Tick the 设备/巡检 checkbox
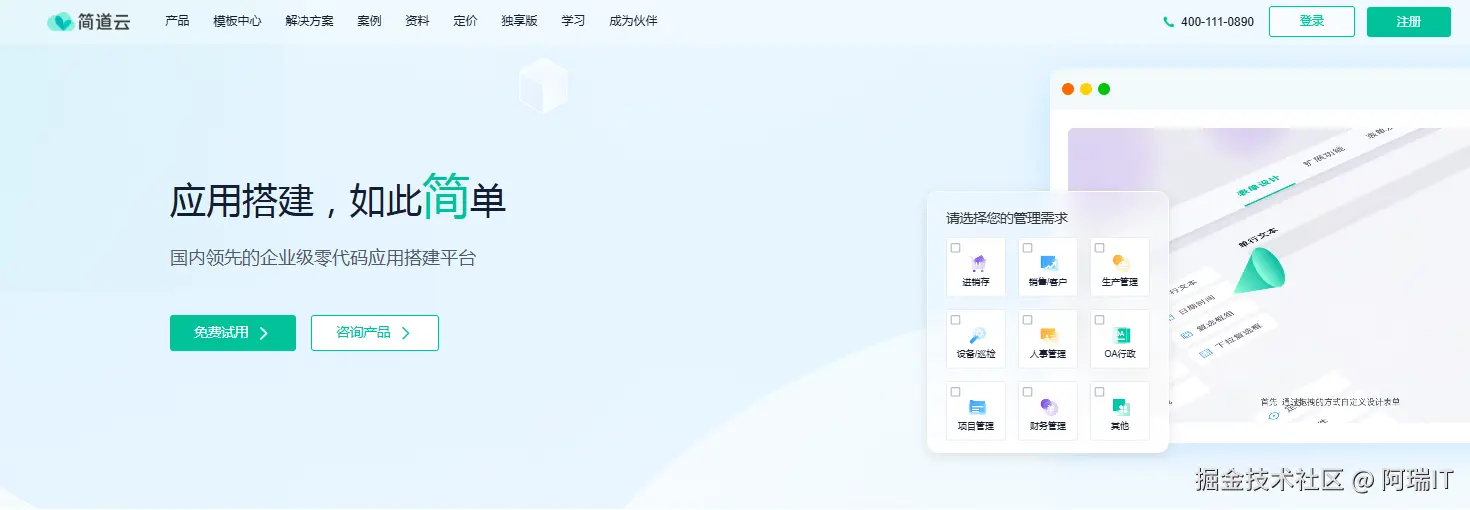Screen dimensions: 1470x510 click(x=956, y=320)
